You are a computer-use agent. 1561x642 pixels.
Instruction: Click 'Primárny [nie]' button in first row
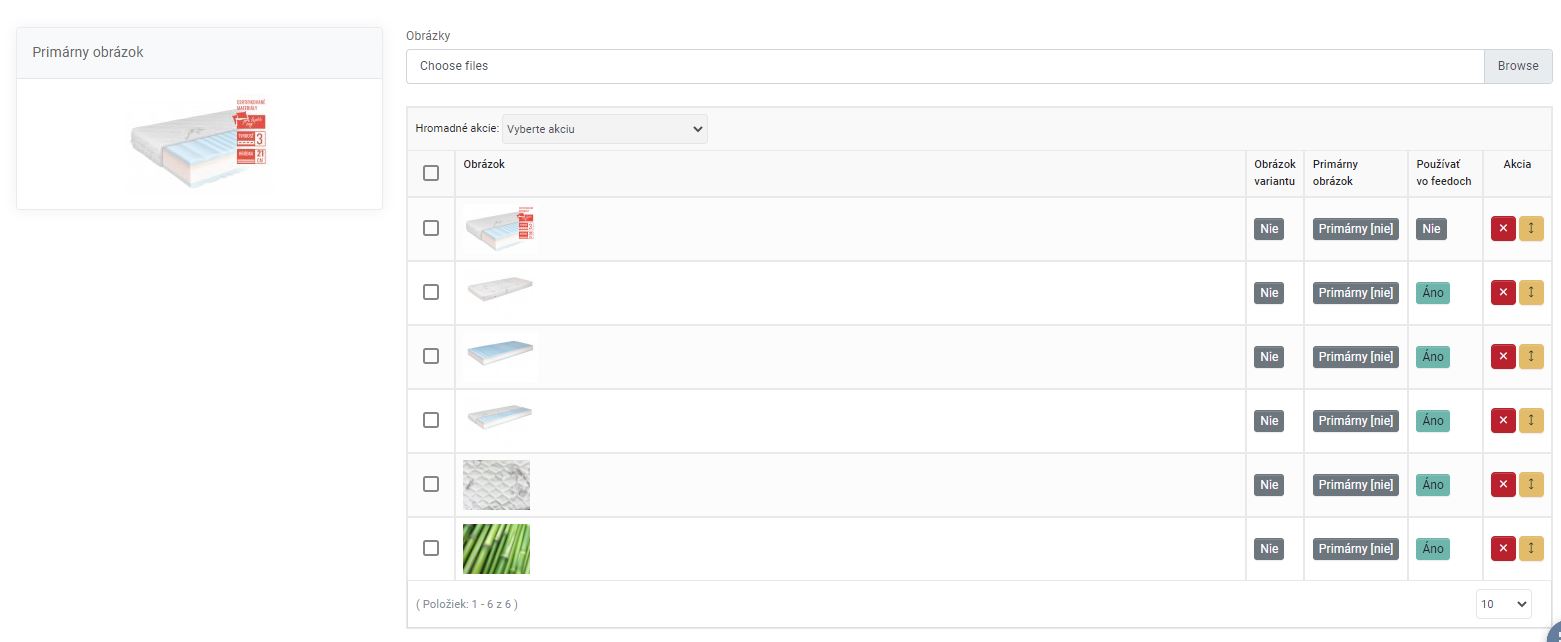1355,229
